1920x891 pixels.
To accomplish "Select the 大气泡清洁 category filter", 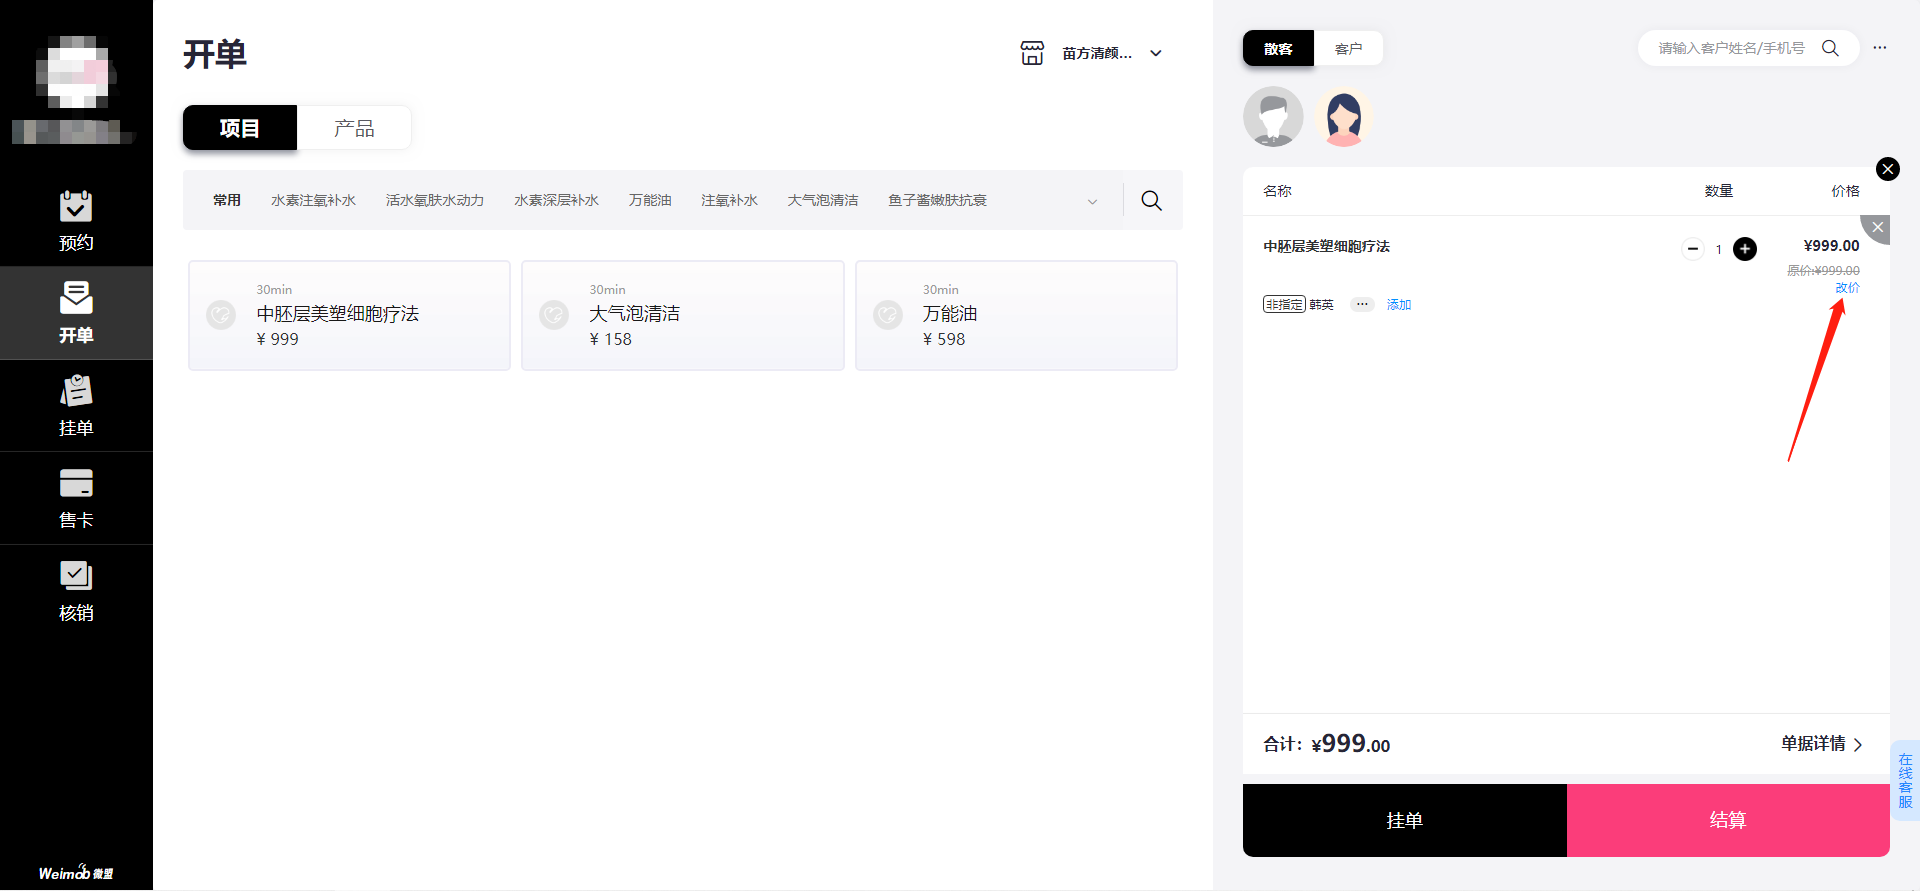I will (822, 201).
